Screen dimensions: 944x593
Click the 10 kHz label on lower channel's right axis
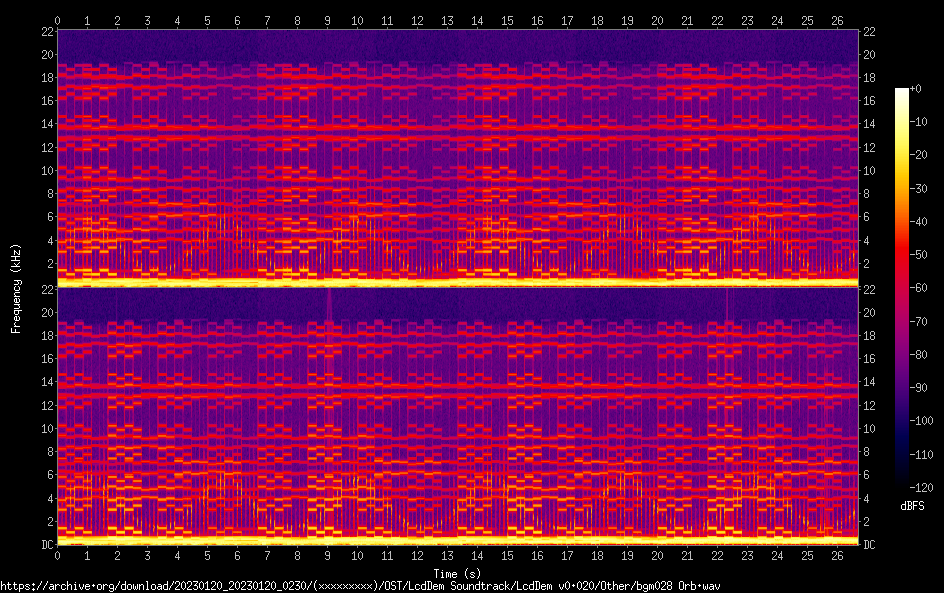click(x=869, y=428)
